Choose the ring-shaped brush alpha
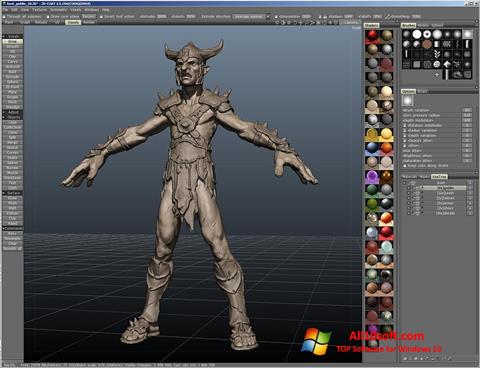 (427, 34)
